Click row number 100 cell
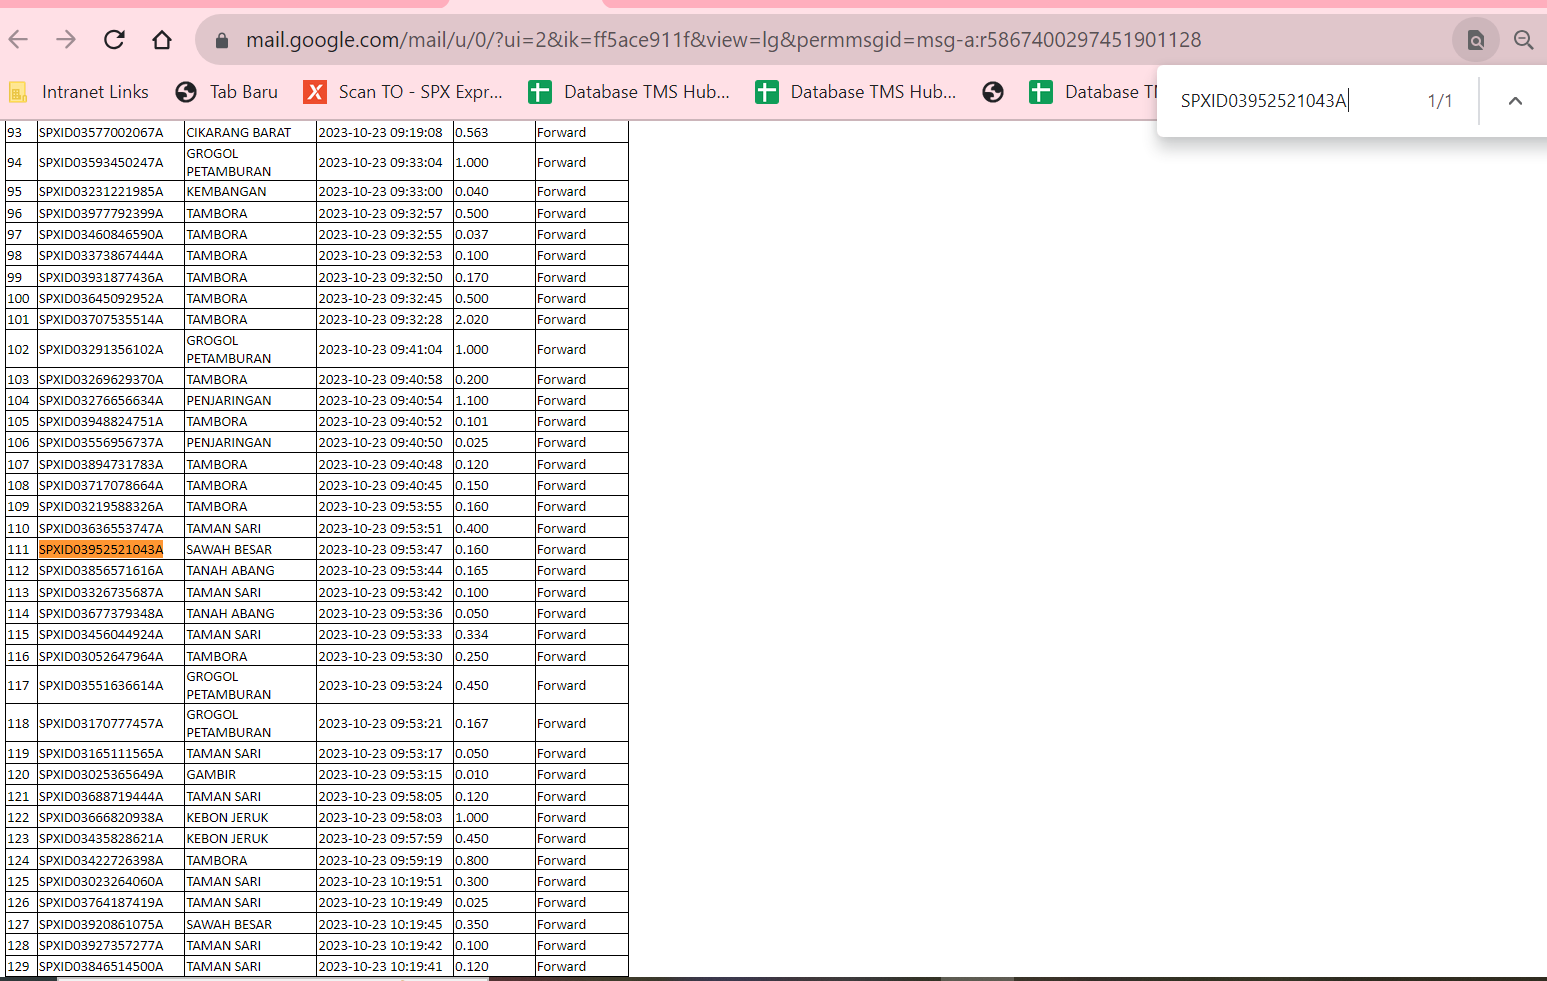Screen dimensions: 1547x981 click(x=19, y=298)
